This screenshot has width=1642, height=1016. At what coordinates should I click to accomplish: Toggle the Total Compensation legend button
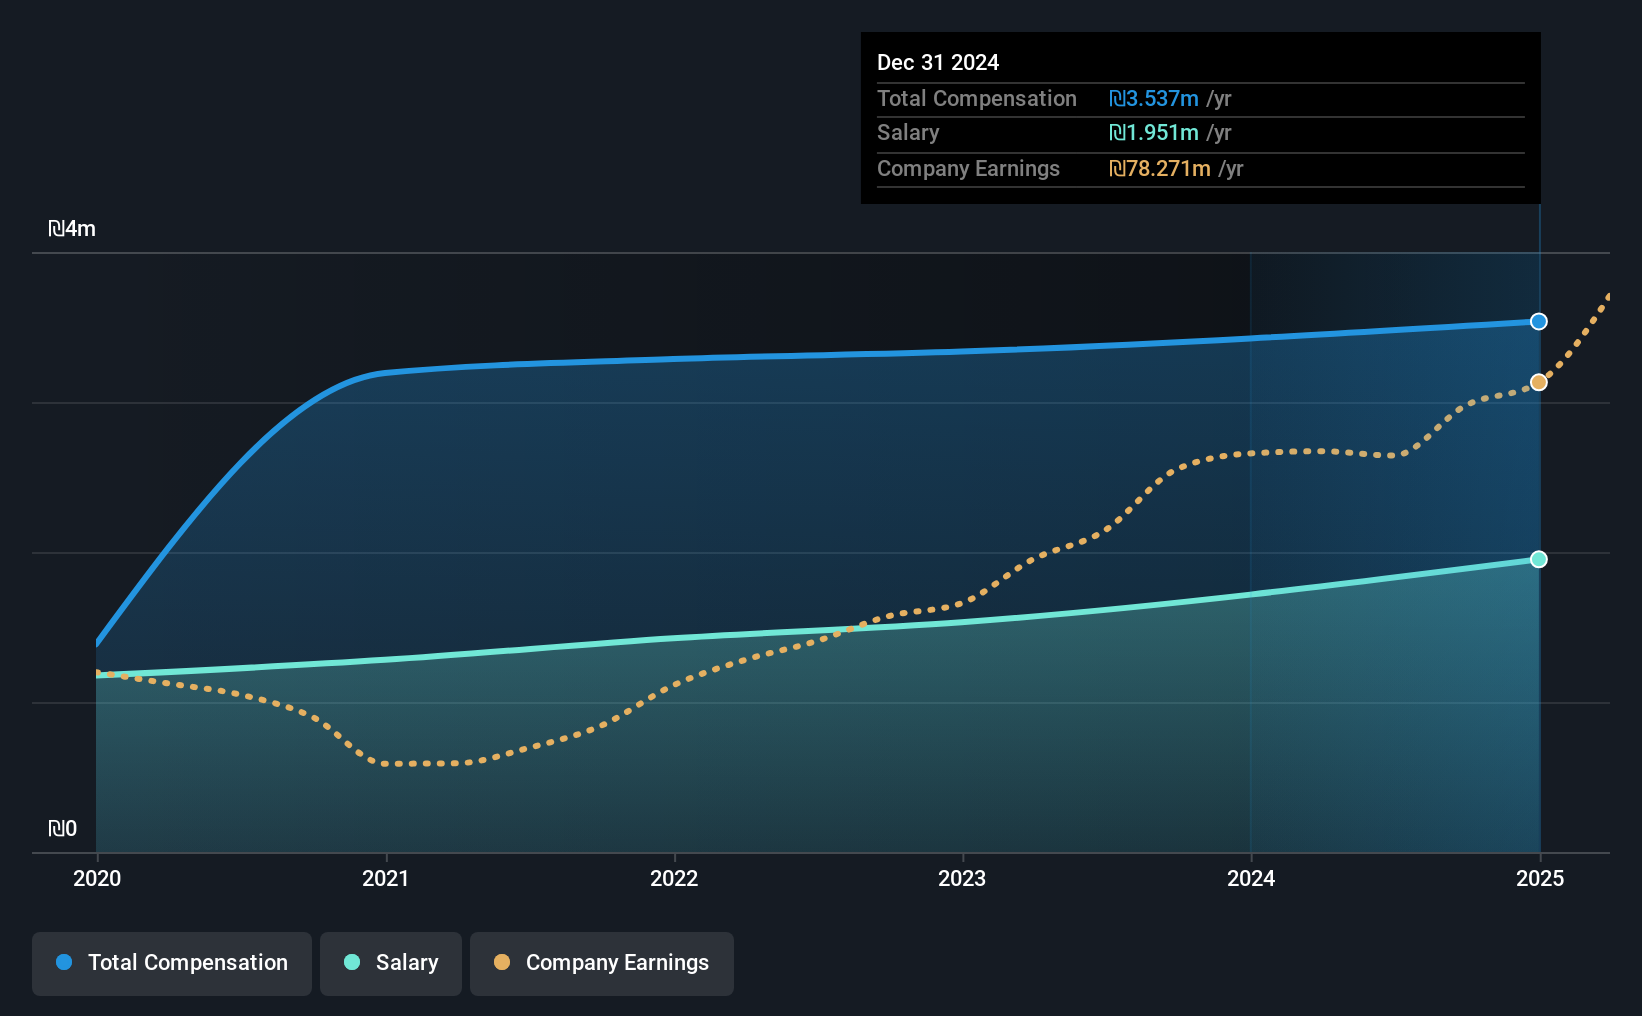click(172, 963)
